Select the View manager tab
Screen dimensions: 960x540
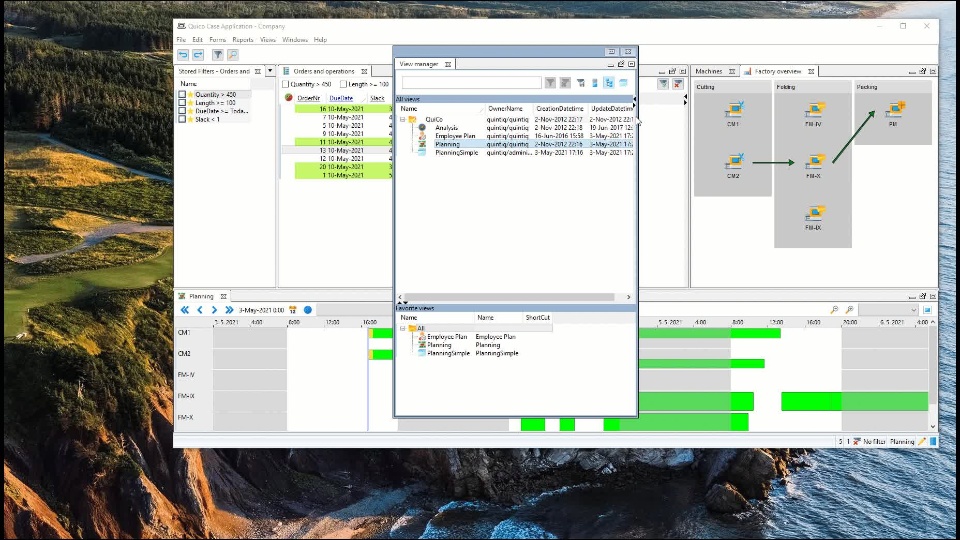419,64
